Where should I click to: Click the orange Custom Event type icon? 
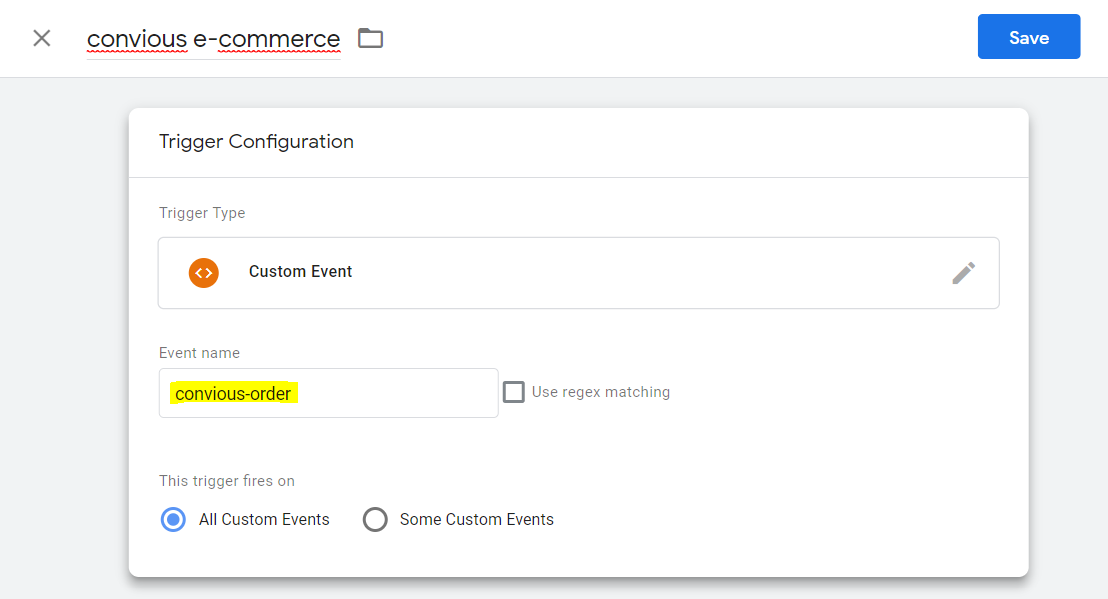tap(204, 272)
